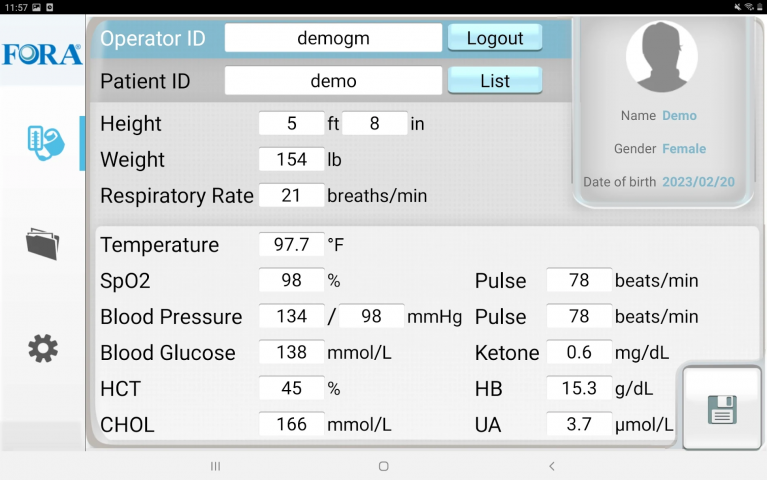Save measurements with the floppy disk icon
Viewport: 767px width, 480px height.
pyautogui.click(x=721, y=409)
